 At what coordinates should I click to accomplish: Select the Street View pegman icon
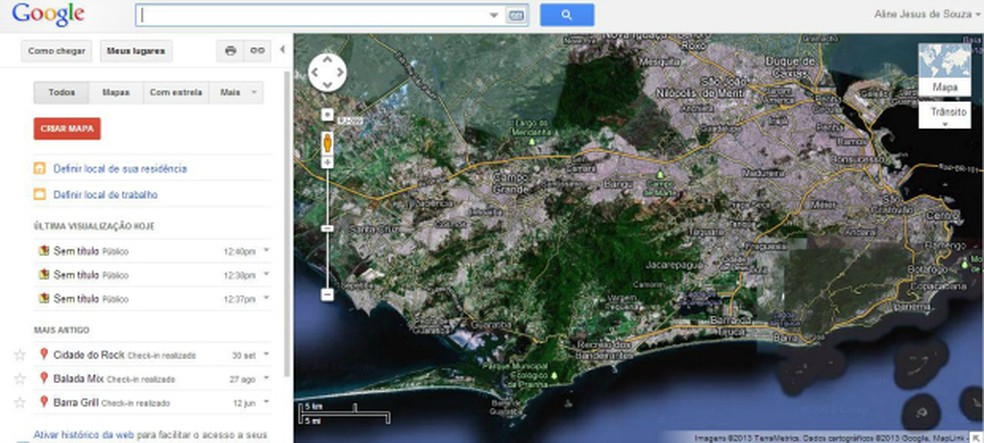[x=327, y=142]
